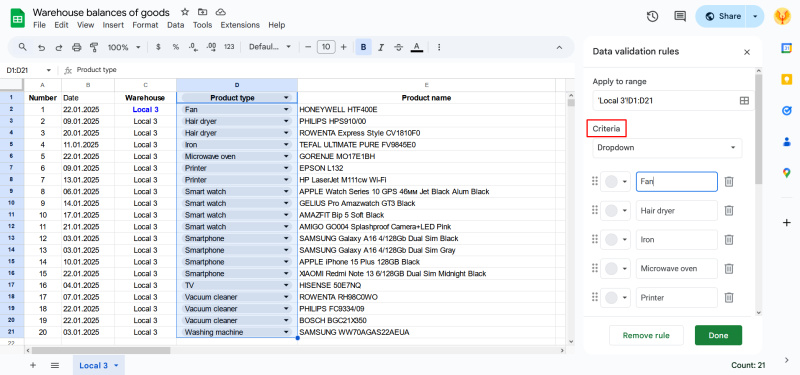Open Google Tasks in the side panel

coord(786,110)
